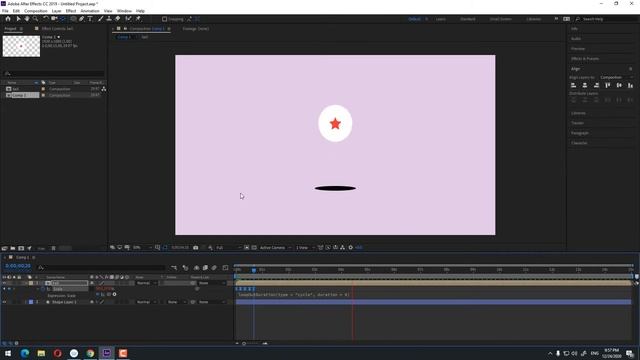This screenshot has height=360, width=640.
Task: Switch to the Standard workspace
Action: coord(467,19)
